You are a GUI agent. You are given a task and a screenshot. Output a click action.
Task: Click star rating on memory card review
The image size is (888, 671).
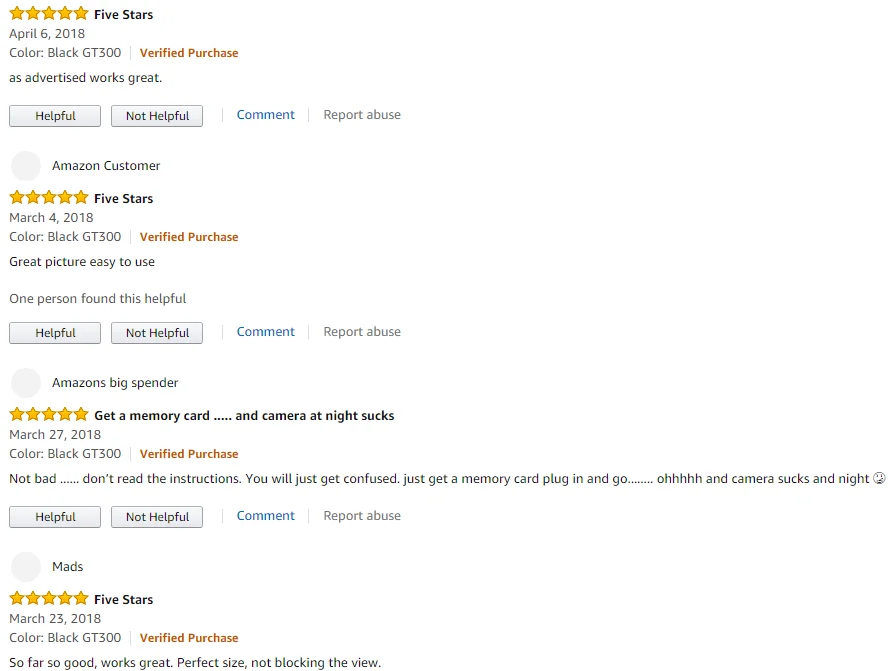click(49, 415)
